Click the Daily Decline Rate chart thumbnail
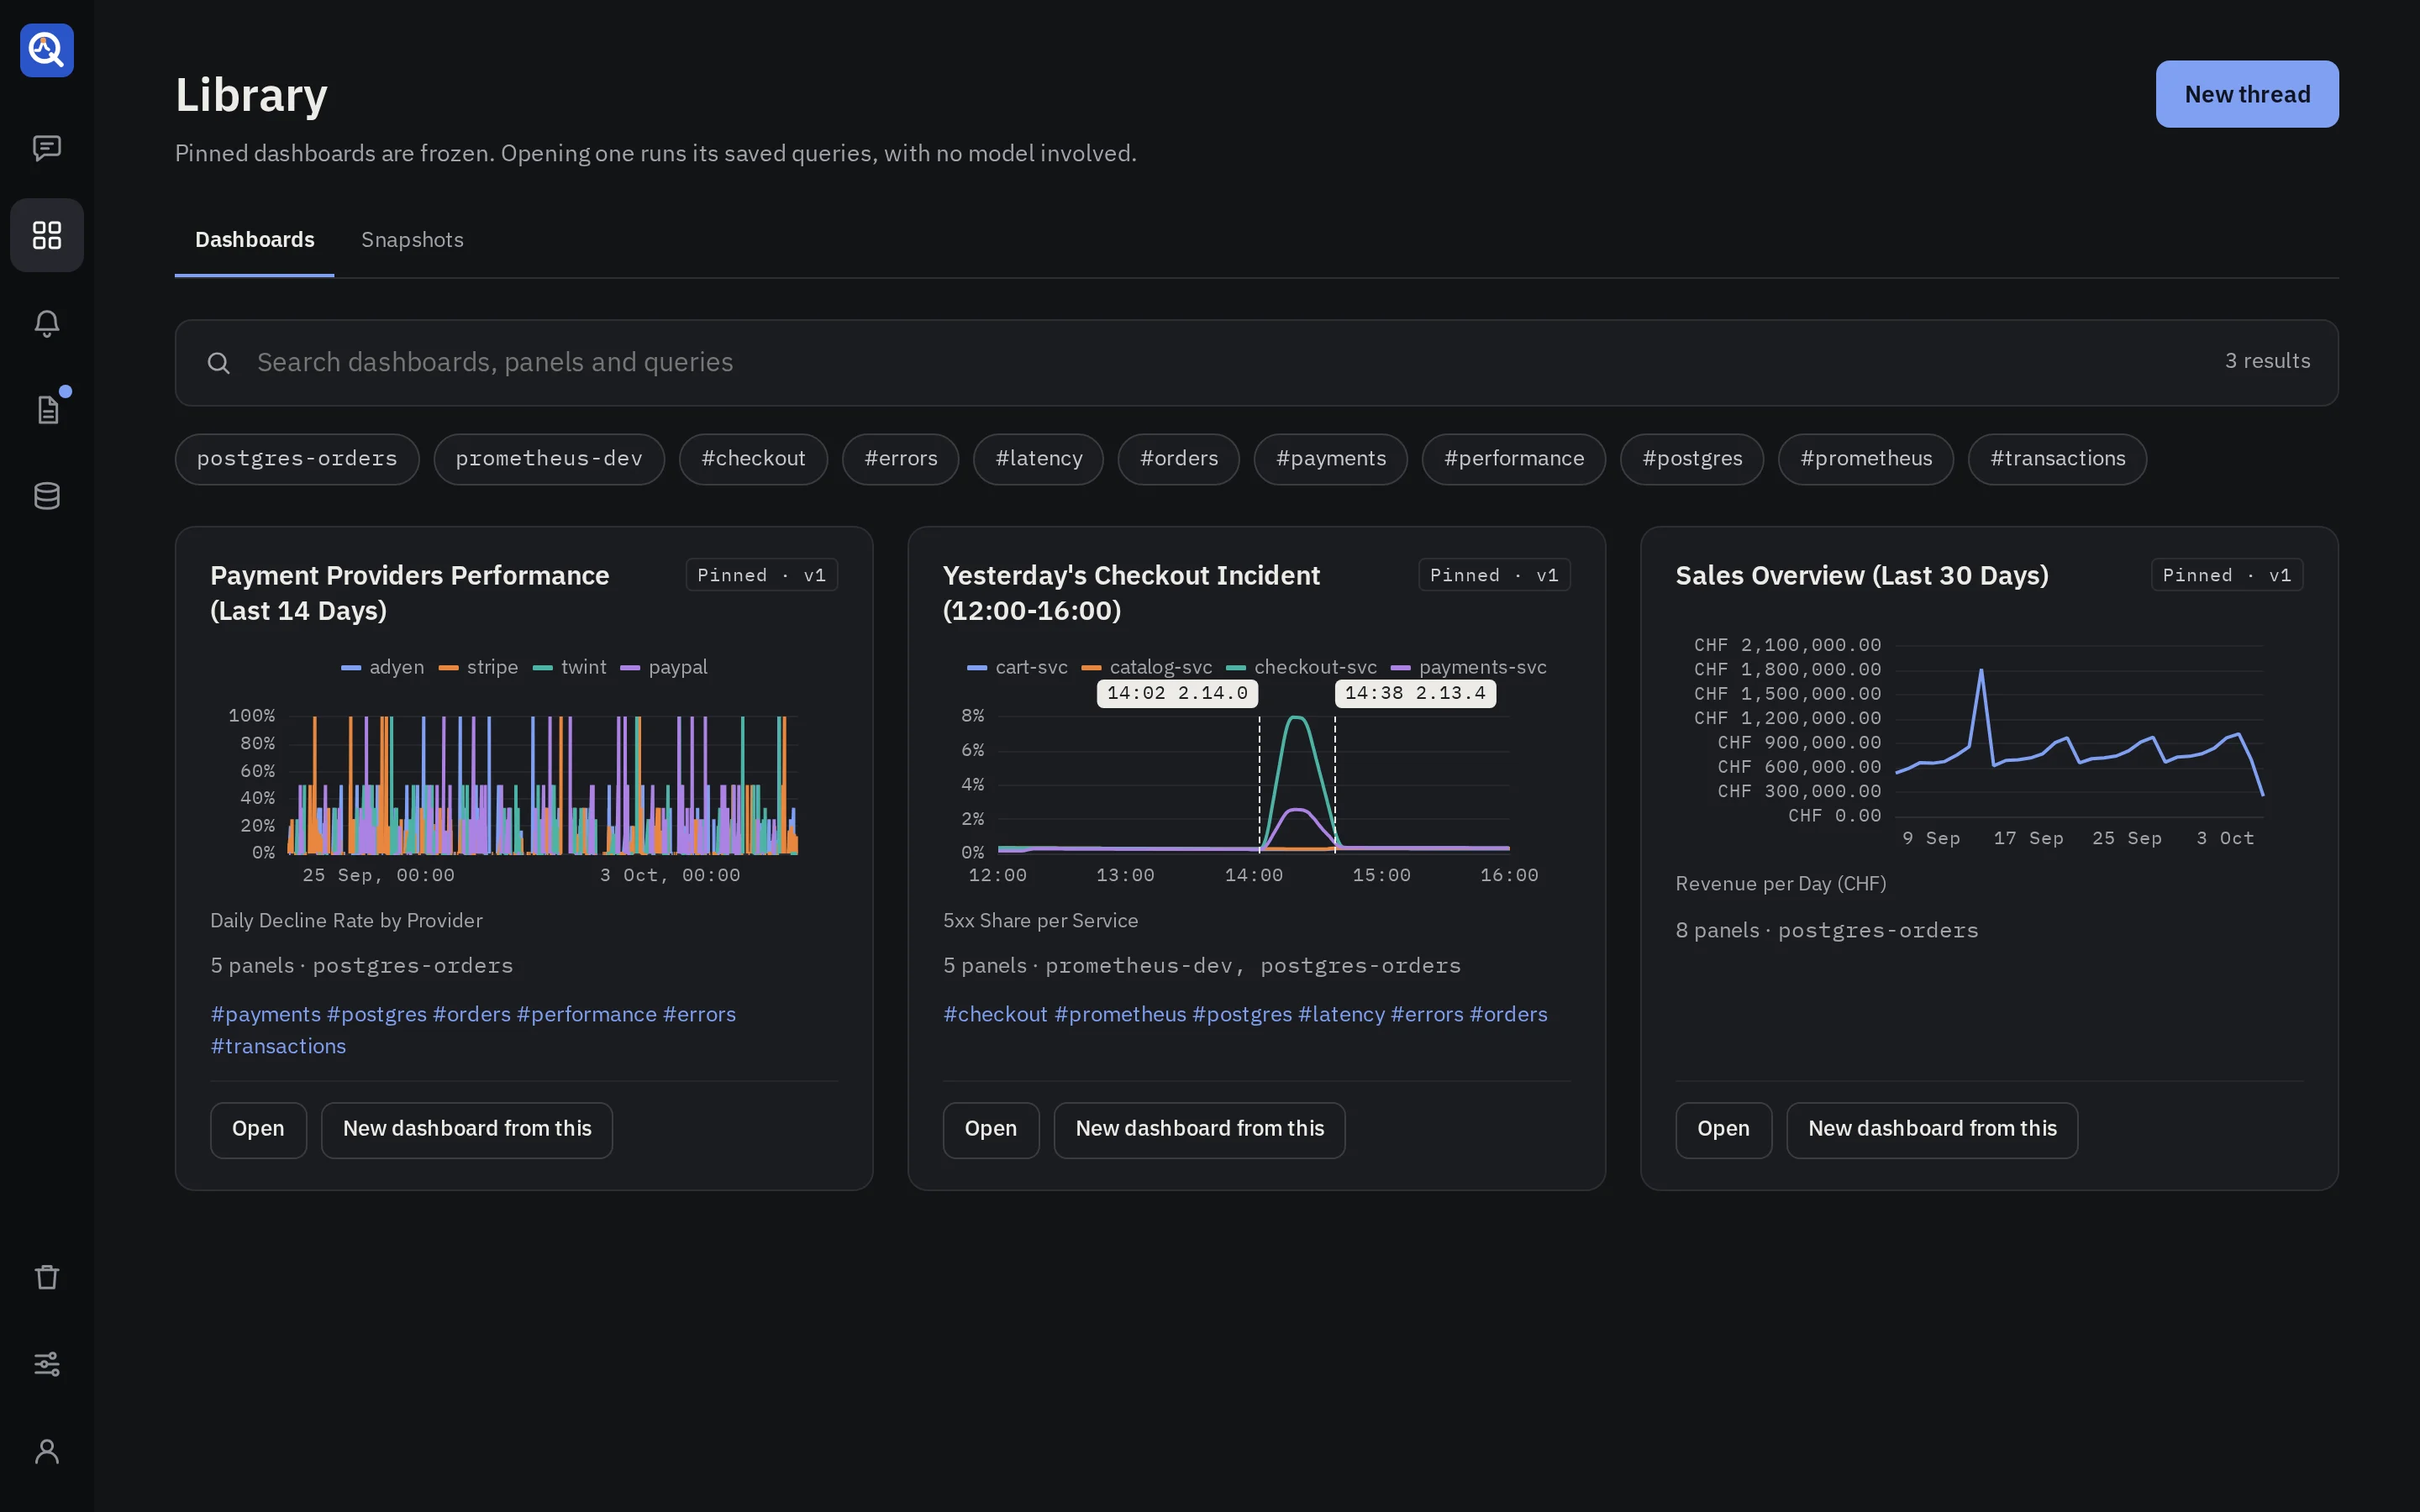The image size is (2420, 1512). point(524,772)
